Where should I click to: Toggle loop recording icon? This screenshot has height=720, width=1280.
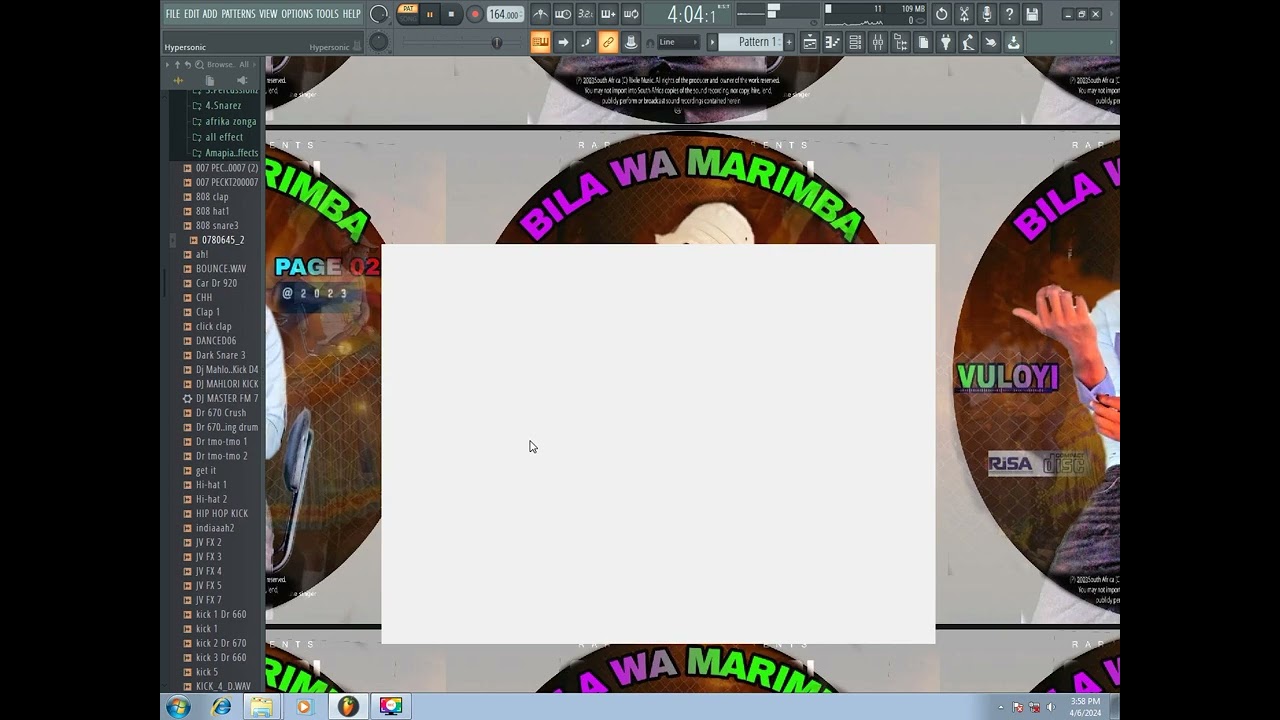[x=631, y=14]
